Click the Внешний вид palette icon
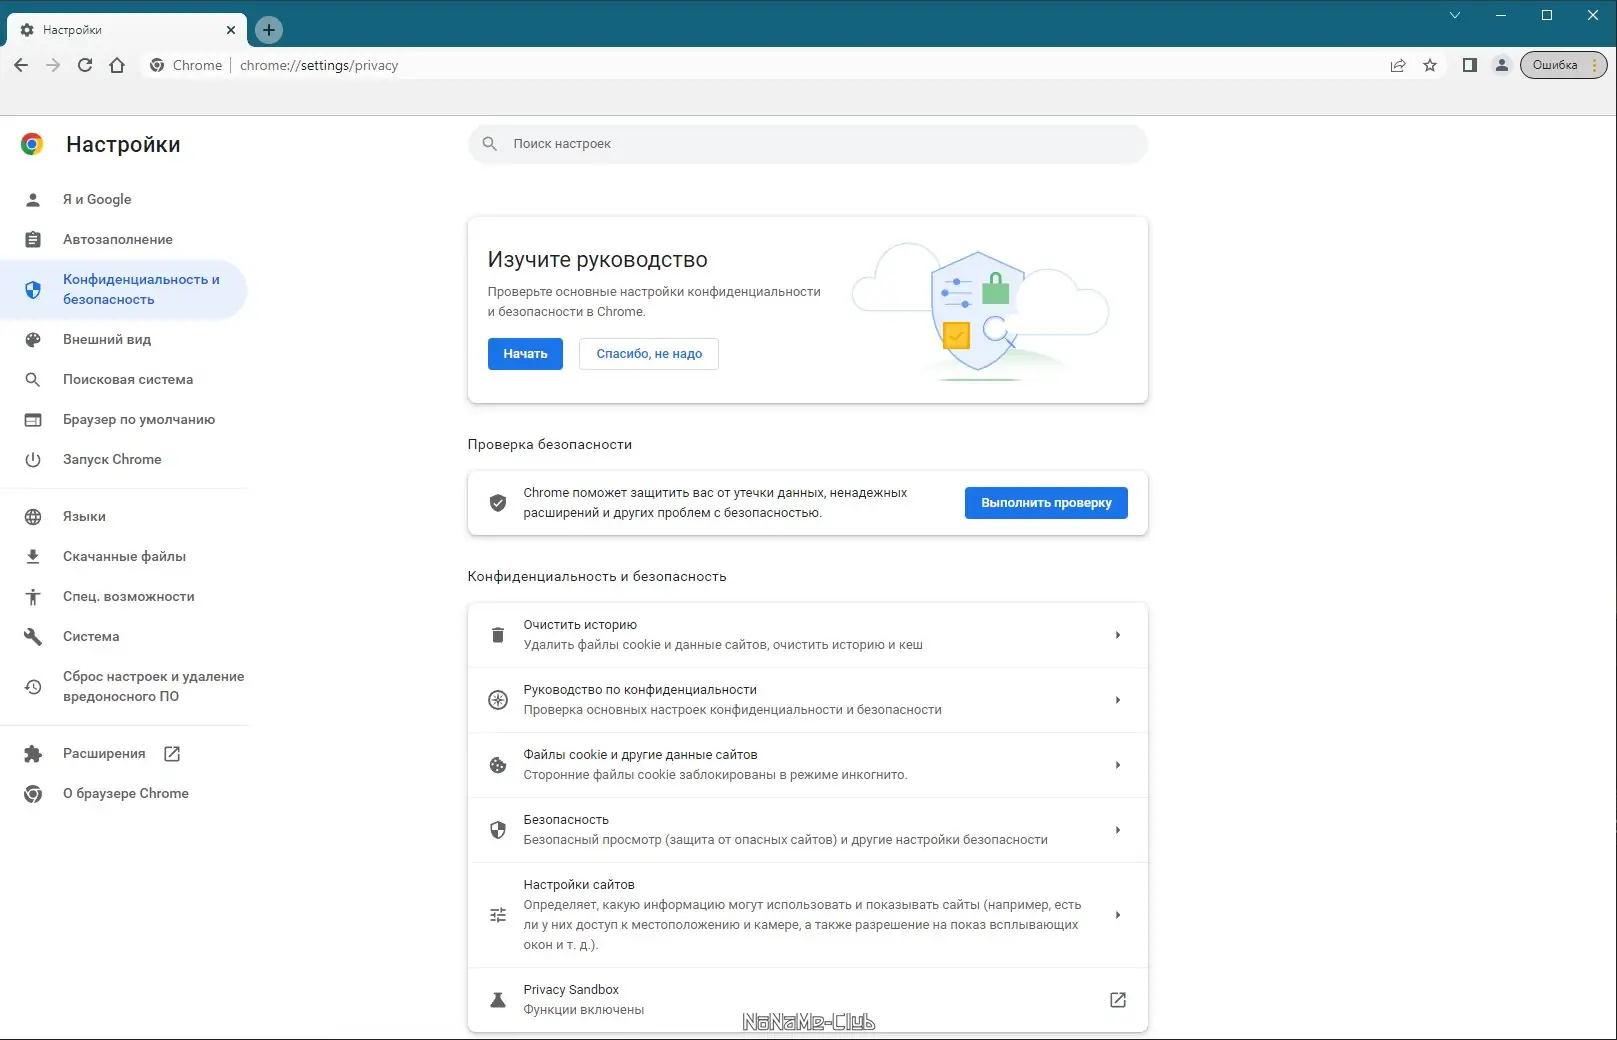1617x1040 pixels. point(33,339)
